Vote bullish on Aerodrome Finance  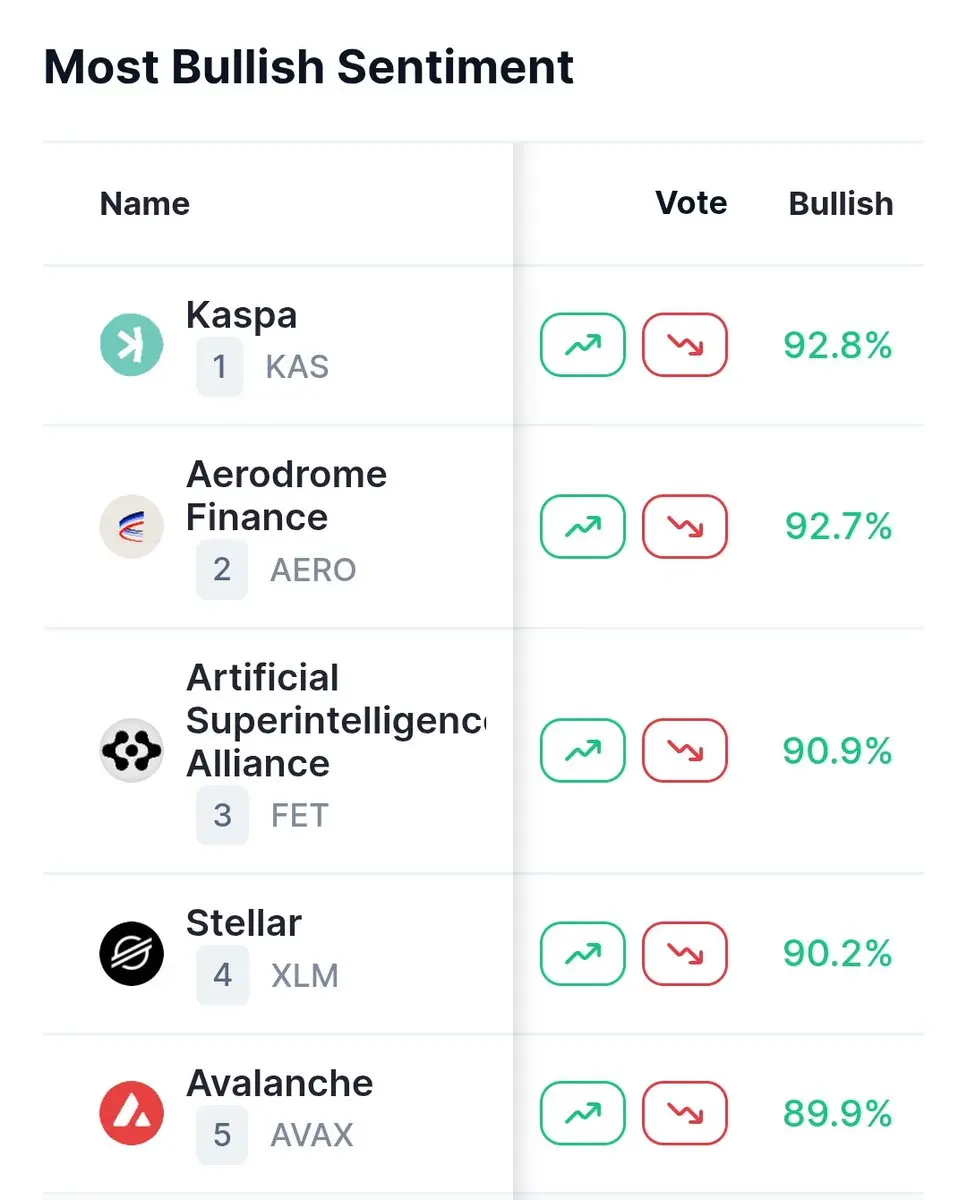(583, 525)
